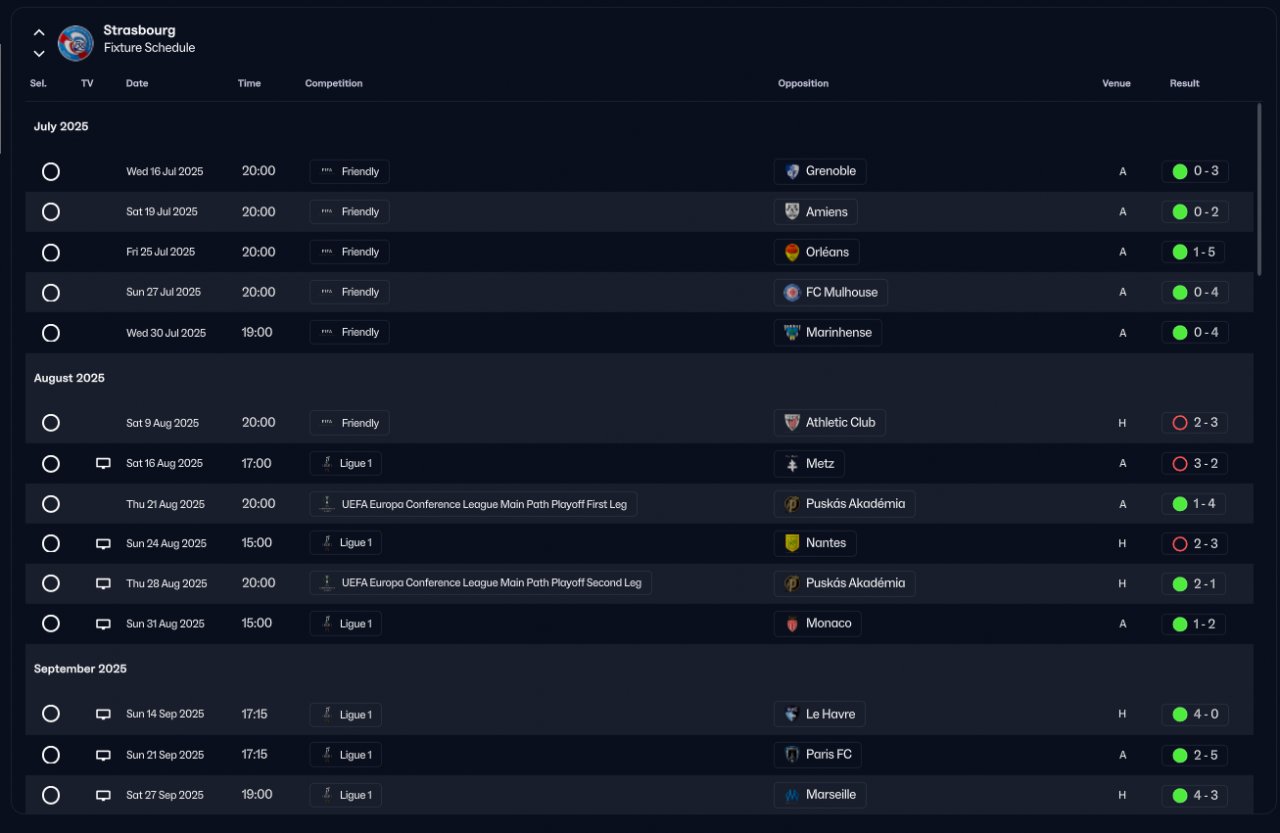
Task: Sort fixtures by the Date column header
Action: [x=137, y=84]
